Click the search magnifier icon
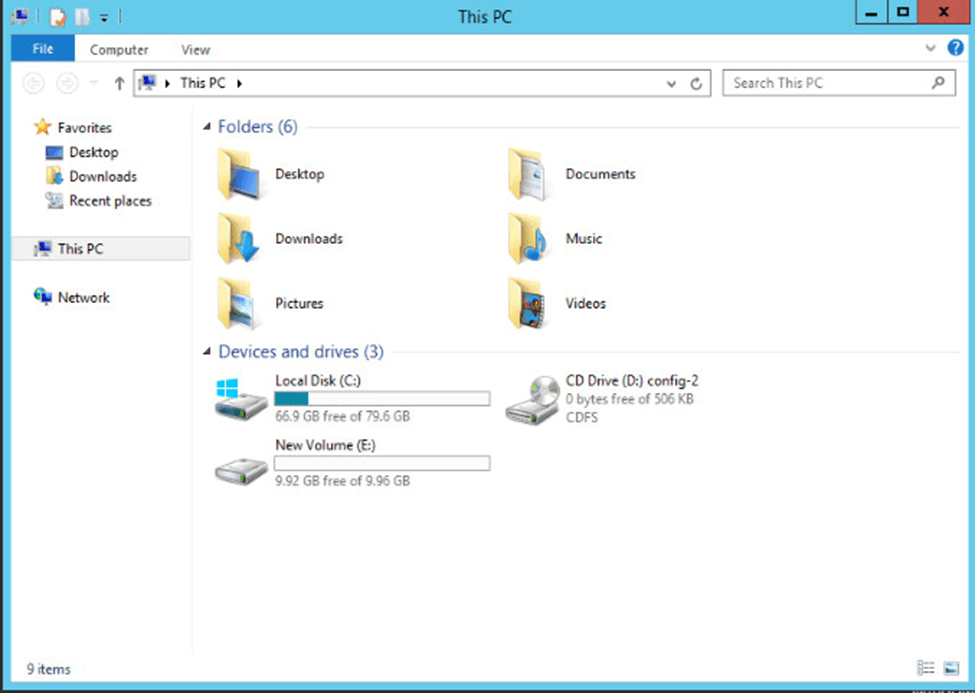The image size is (975, 693). (938, 82)
